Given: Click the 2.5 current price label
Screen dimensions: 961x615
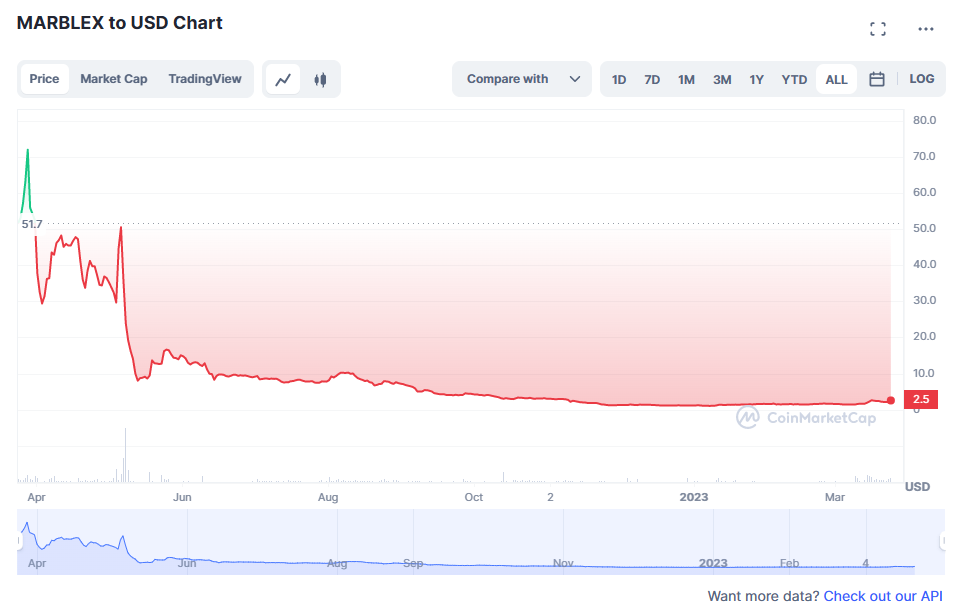Looking at the screenshot, I should pyautogui.click(x=921, y=399).
